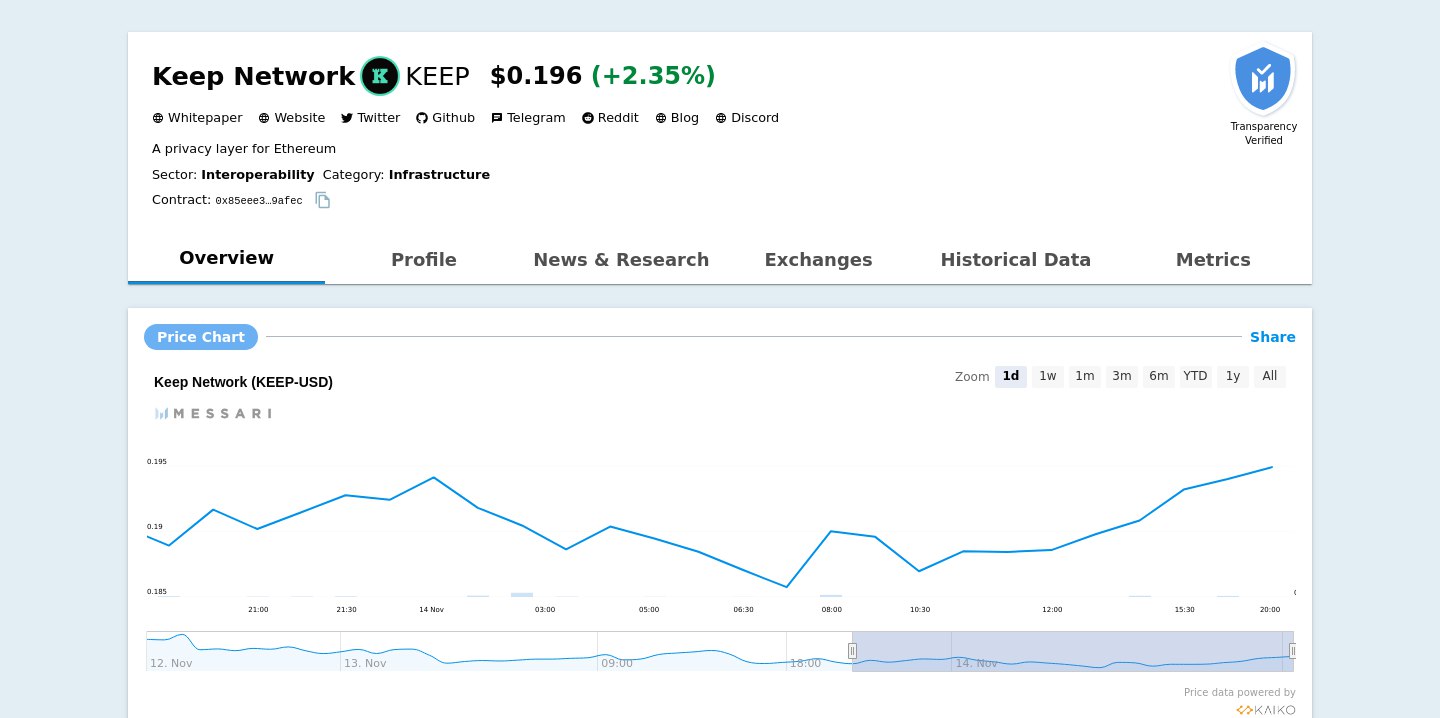Click the Share link for the price chart
This screenshot has height=718, width=1440.
pyautogui.click(x=1273, y=337)
